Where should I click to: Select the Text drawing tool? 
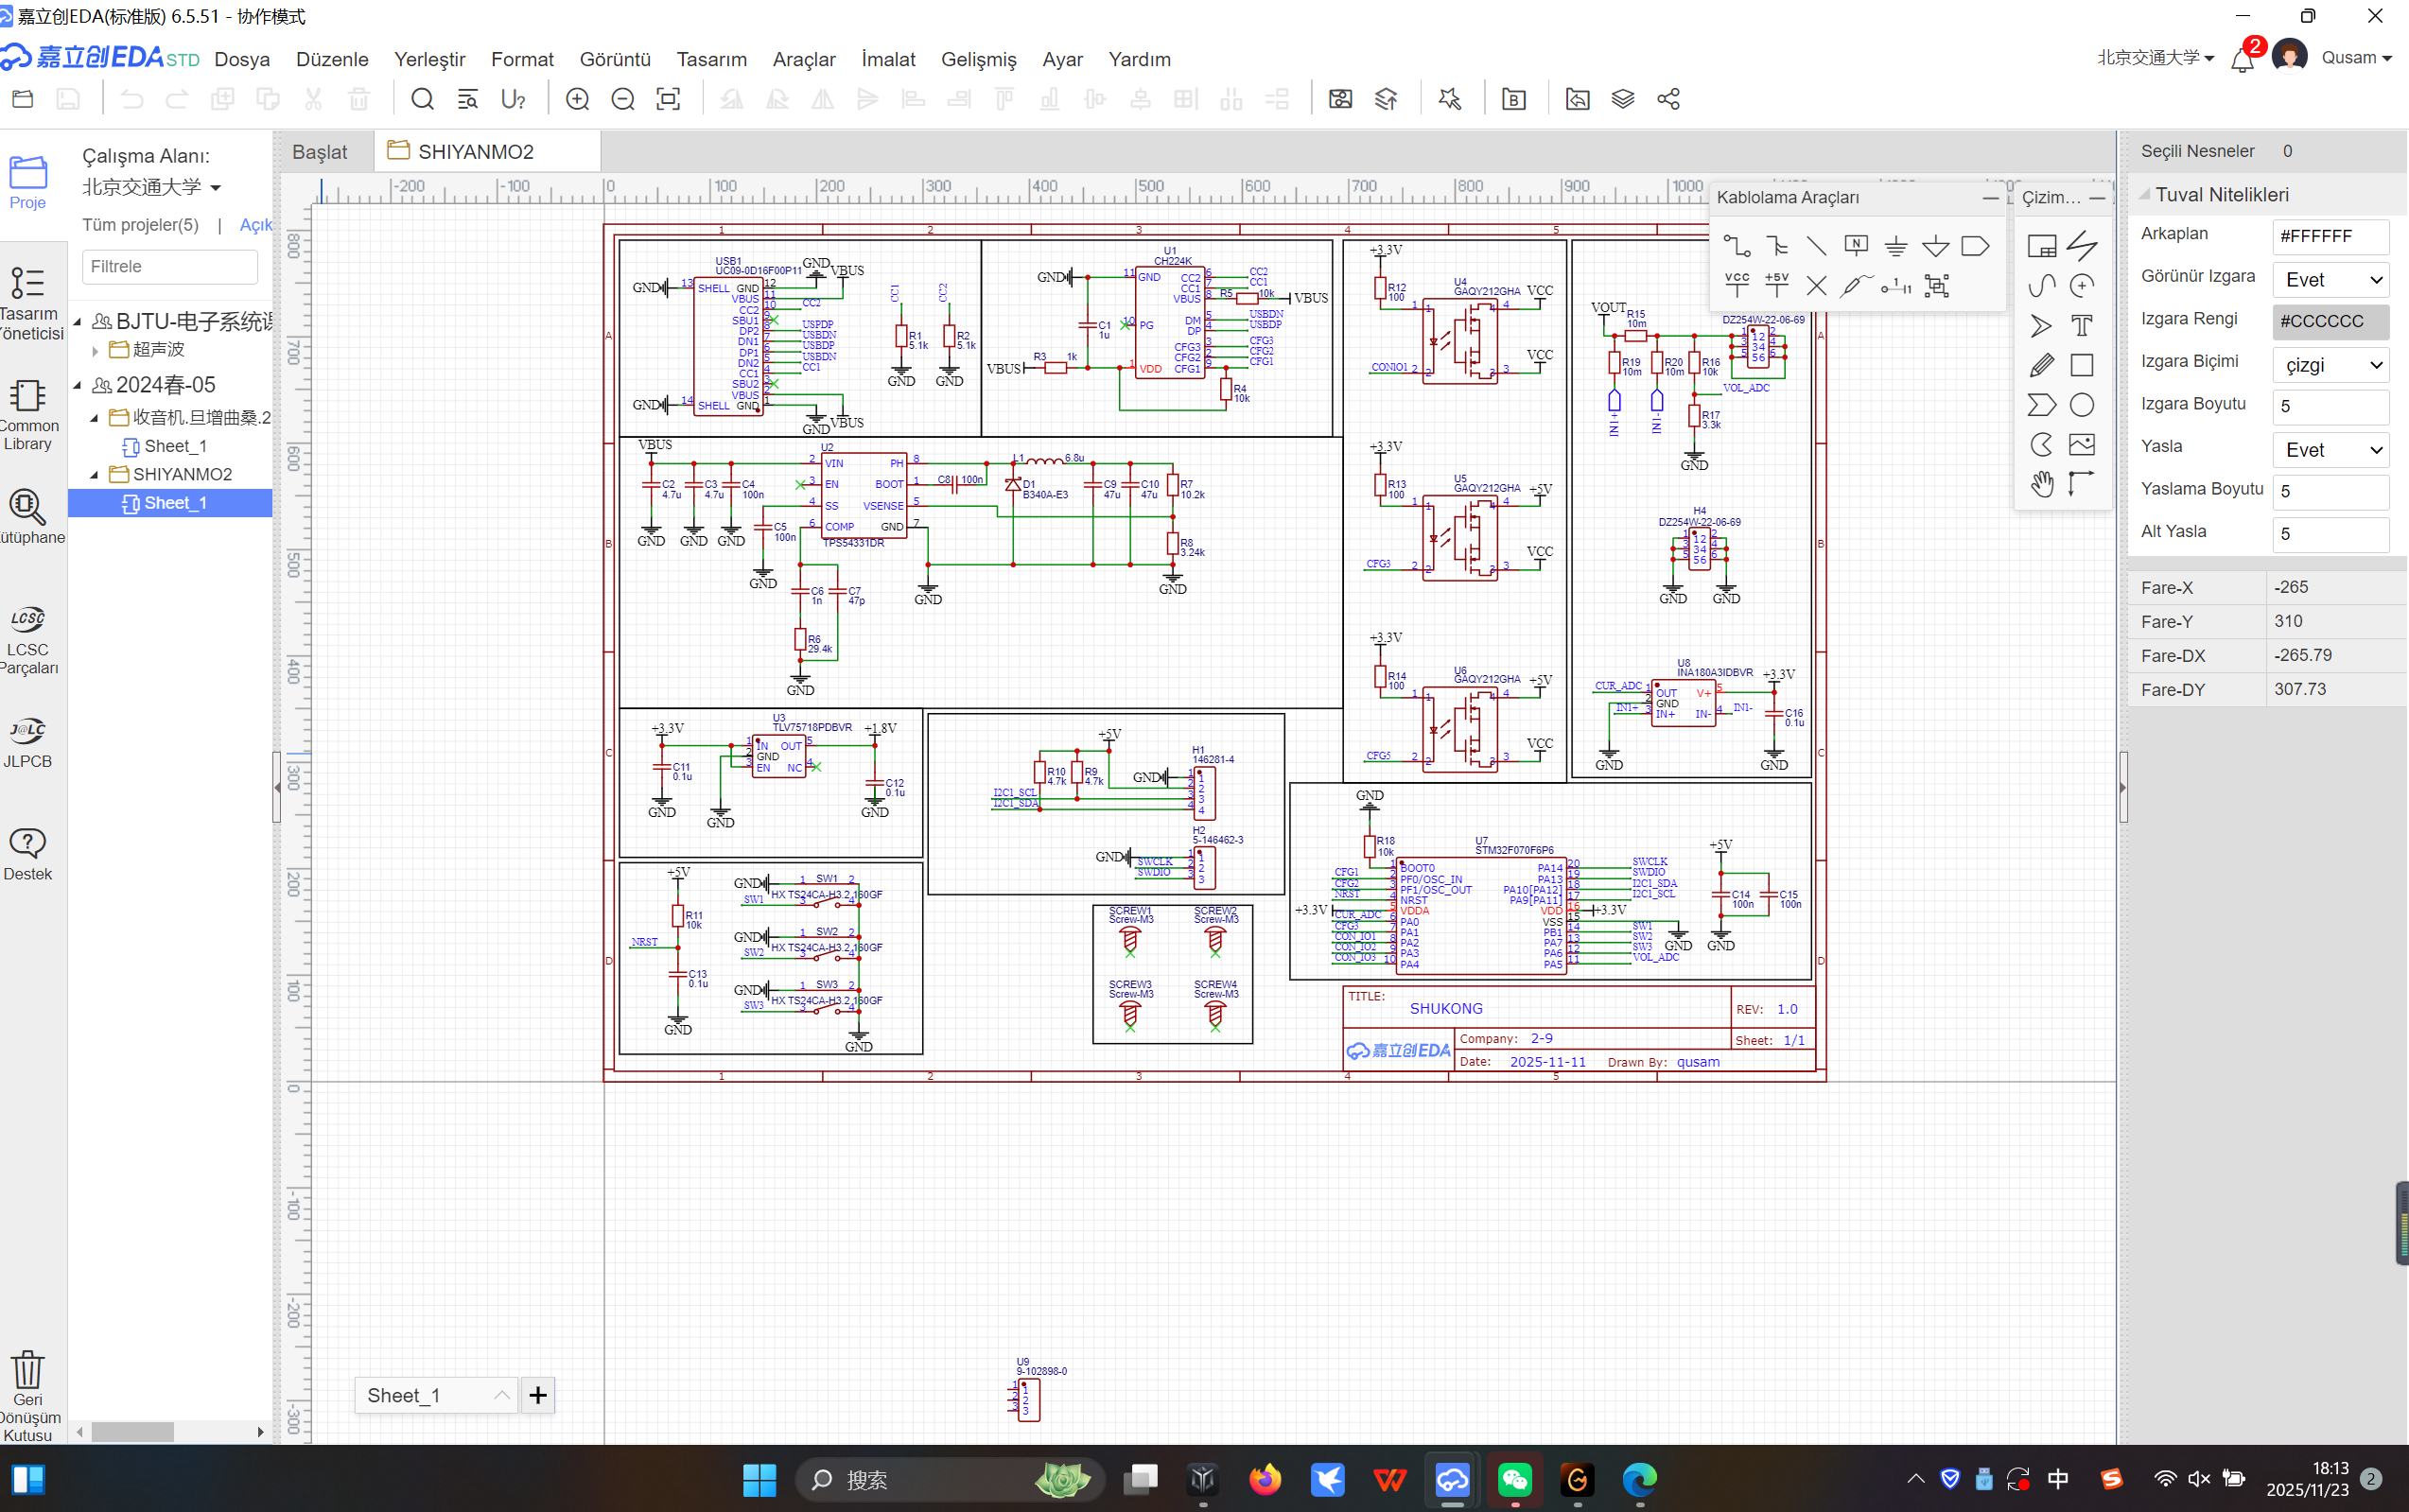(x=2081, y=326)
